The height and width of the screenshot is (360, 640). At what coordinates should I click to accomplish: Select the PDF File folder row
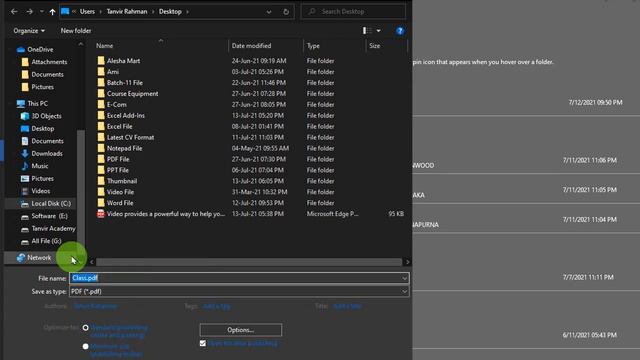tap(250, 159)
